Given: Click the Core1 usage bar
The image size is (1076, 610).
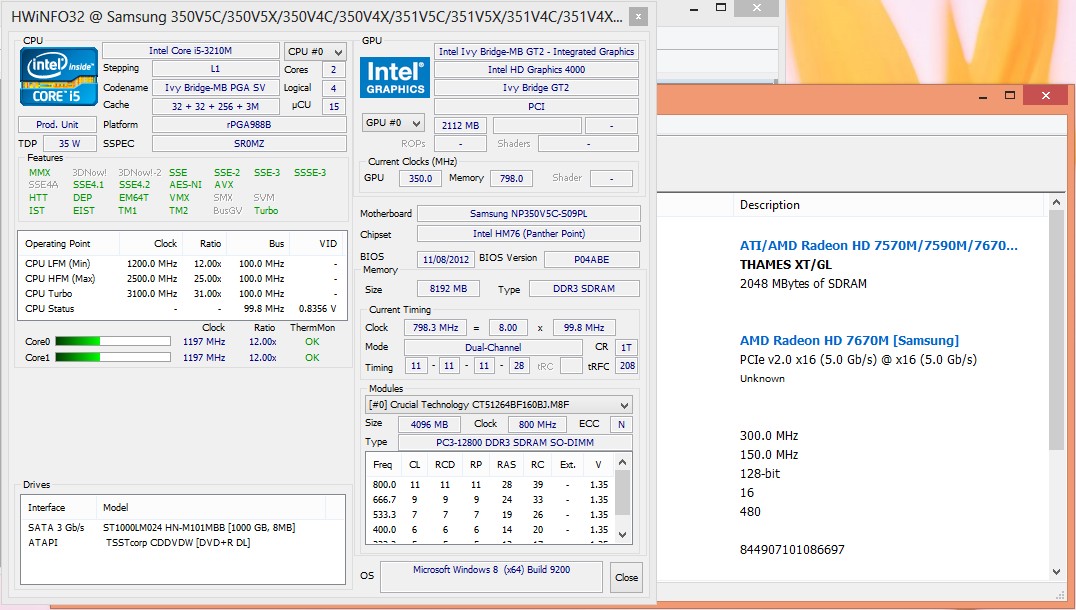Looking at the screenshot, I should pos(113,357).
